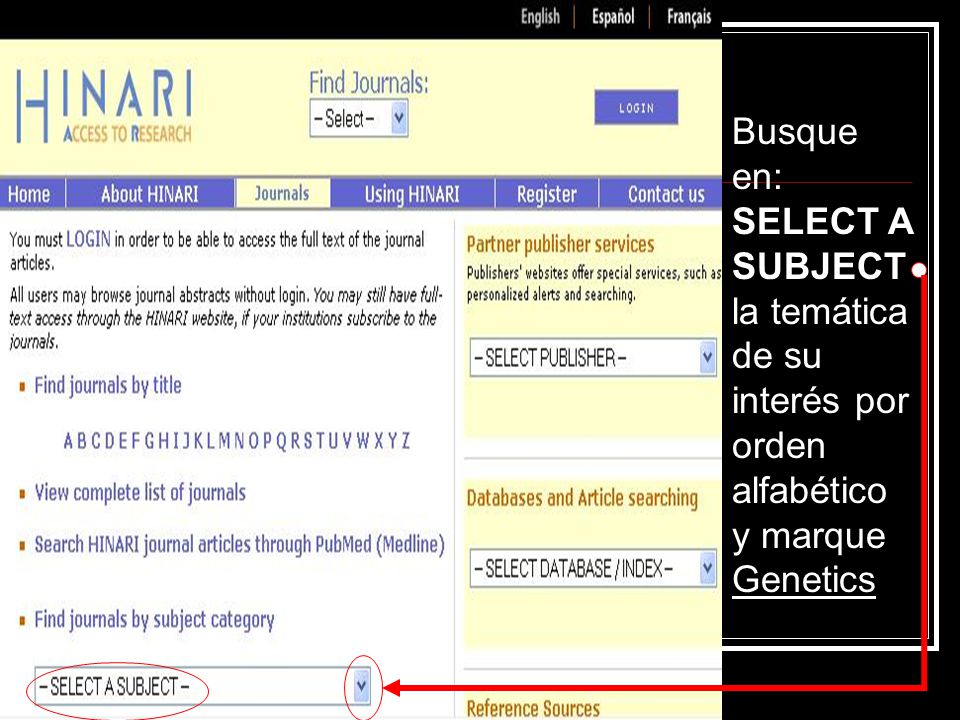Click the Reference Sources heading
Image resolution: width=960 pixels, height=720 pixels.
point(533,708)
